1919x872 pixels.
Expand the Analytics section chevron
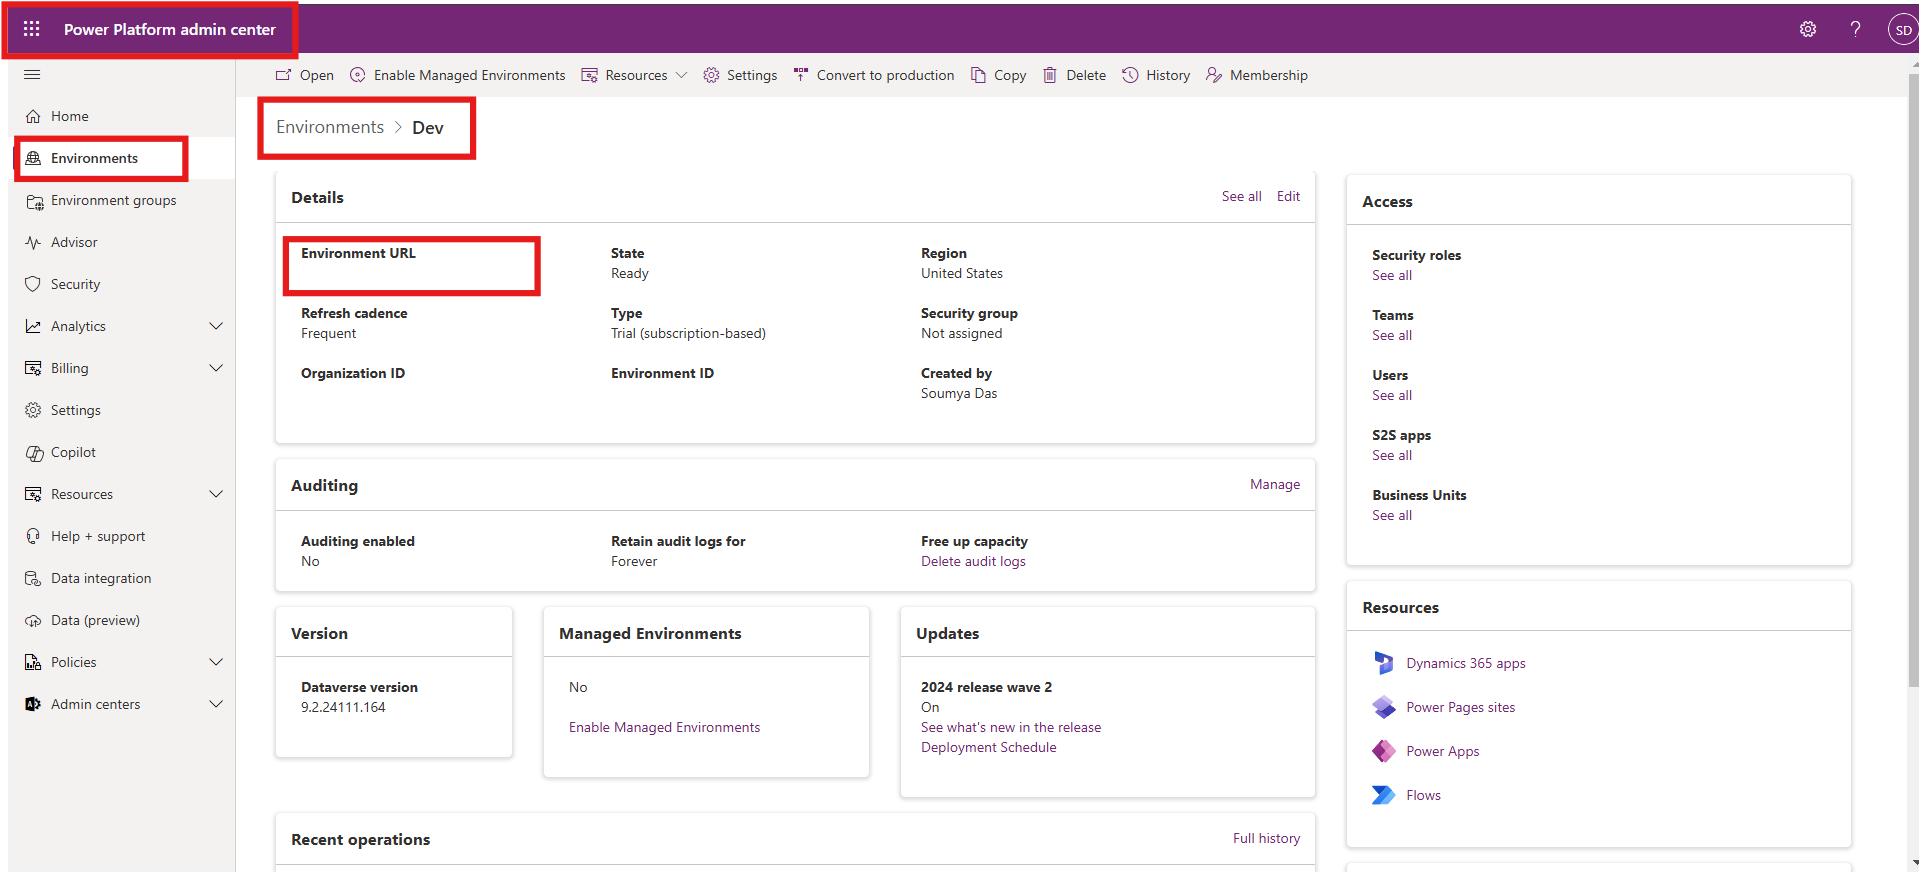click(x=216, y=326)
